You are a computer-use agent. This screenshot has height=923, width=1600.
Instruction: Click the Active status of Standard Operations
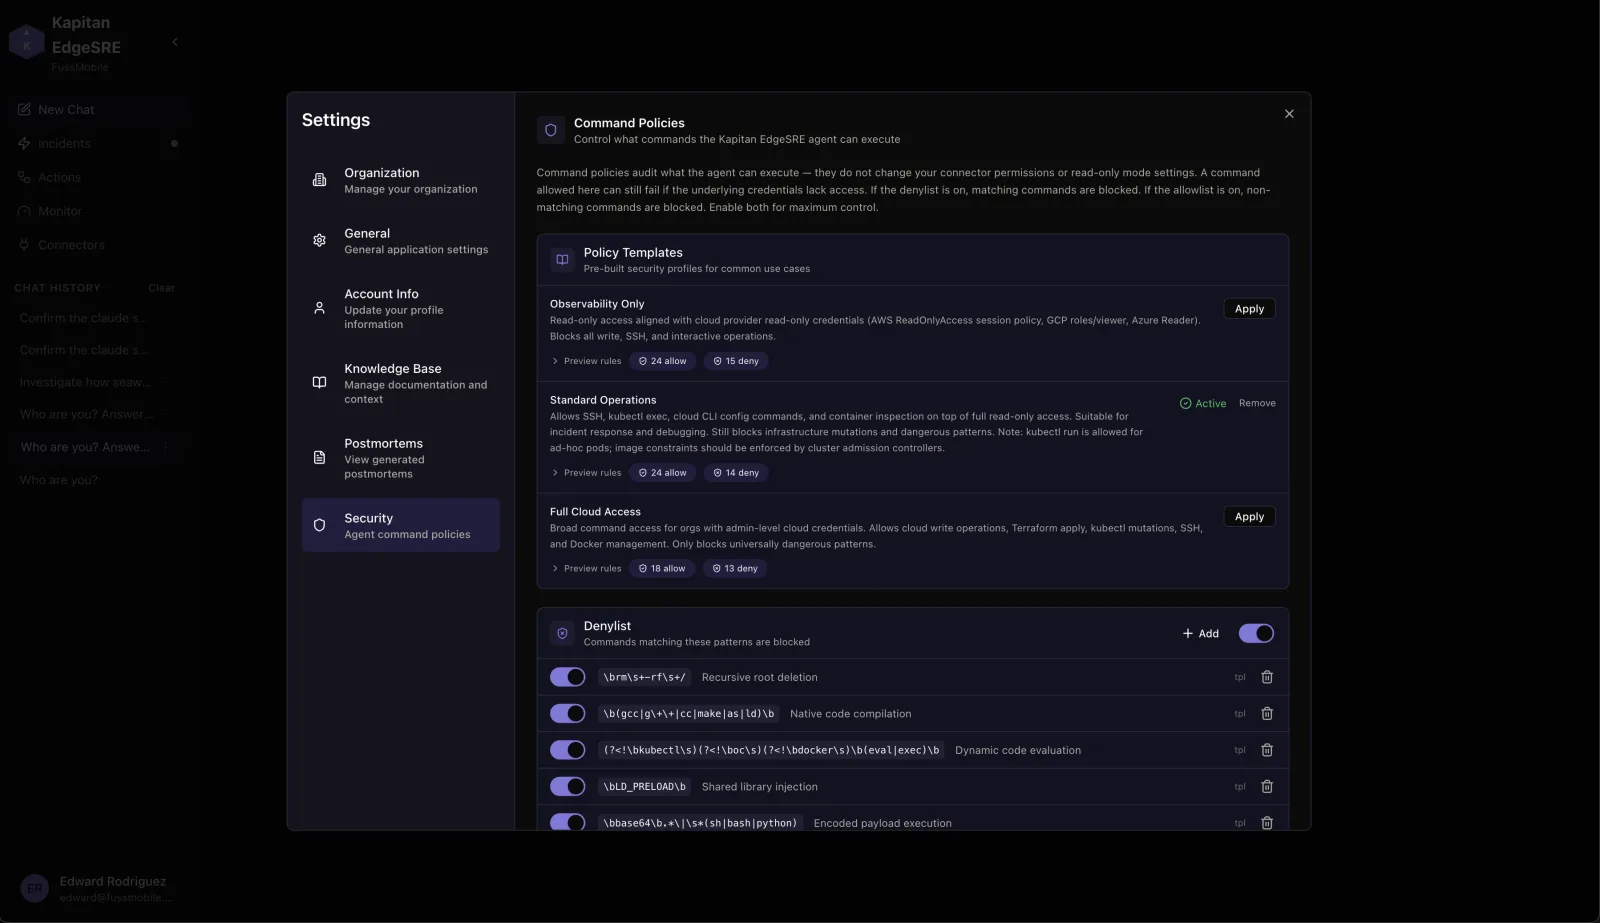point(1203,403)
